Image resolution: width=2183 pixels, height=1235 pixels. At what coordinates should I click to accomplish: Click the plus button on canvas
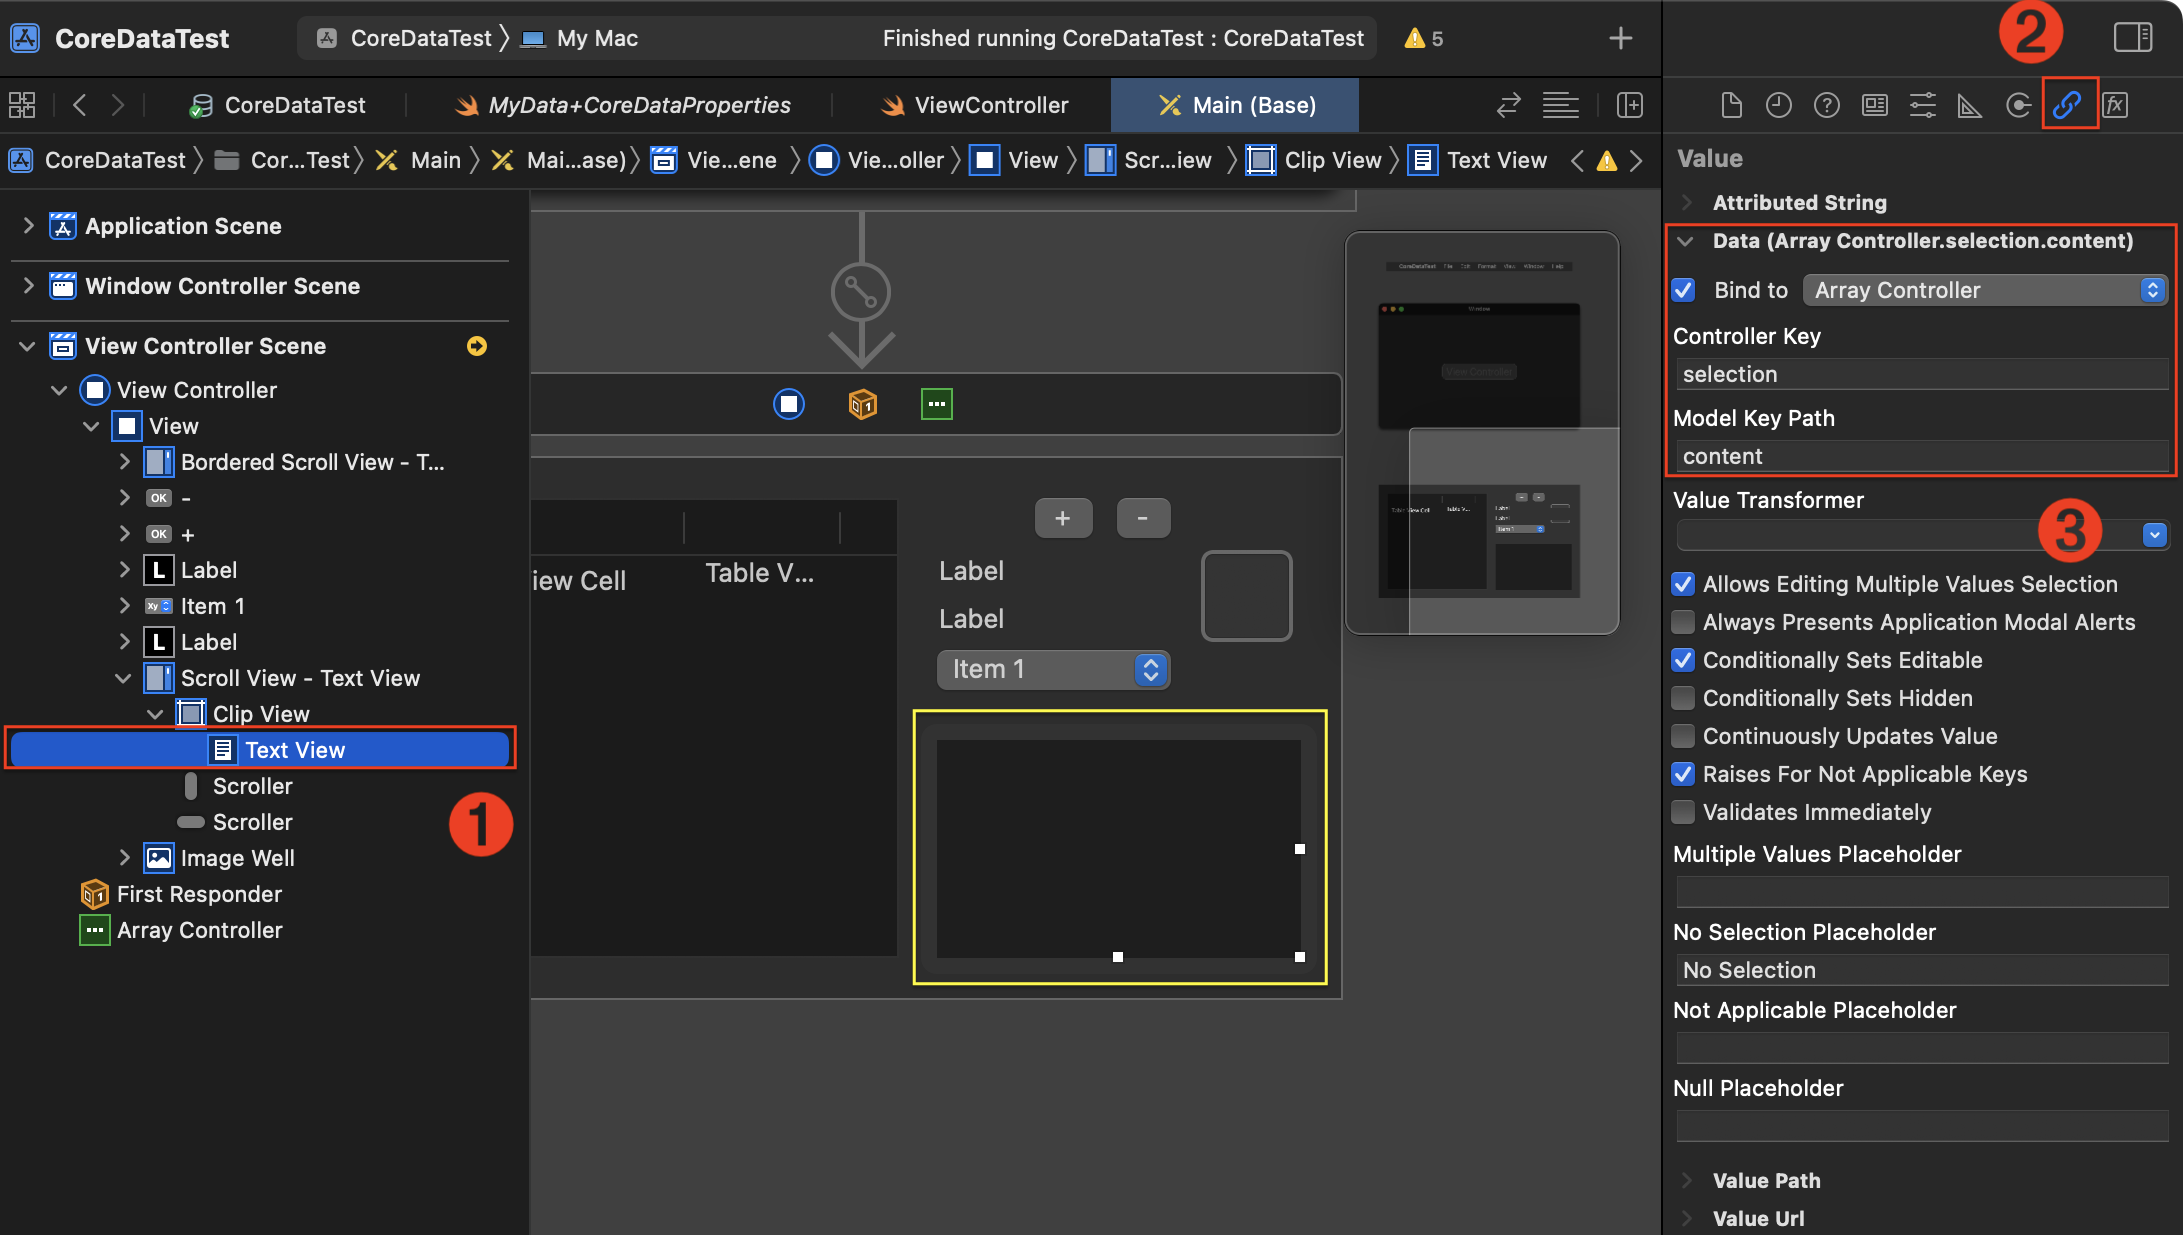point(1062,518)
